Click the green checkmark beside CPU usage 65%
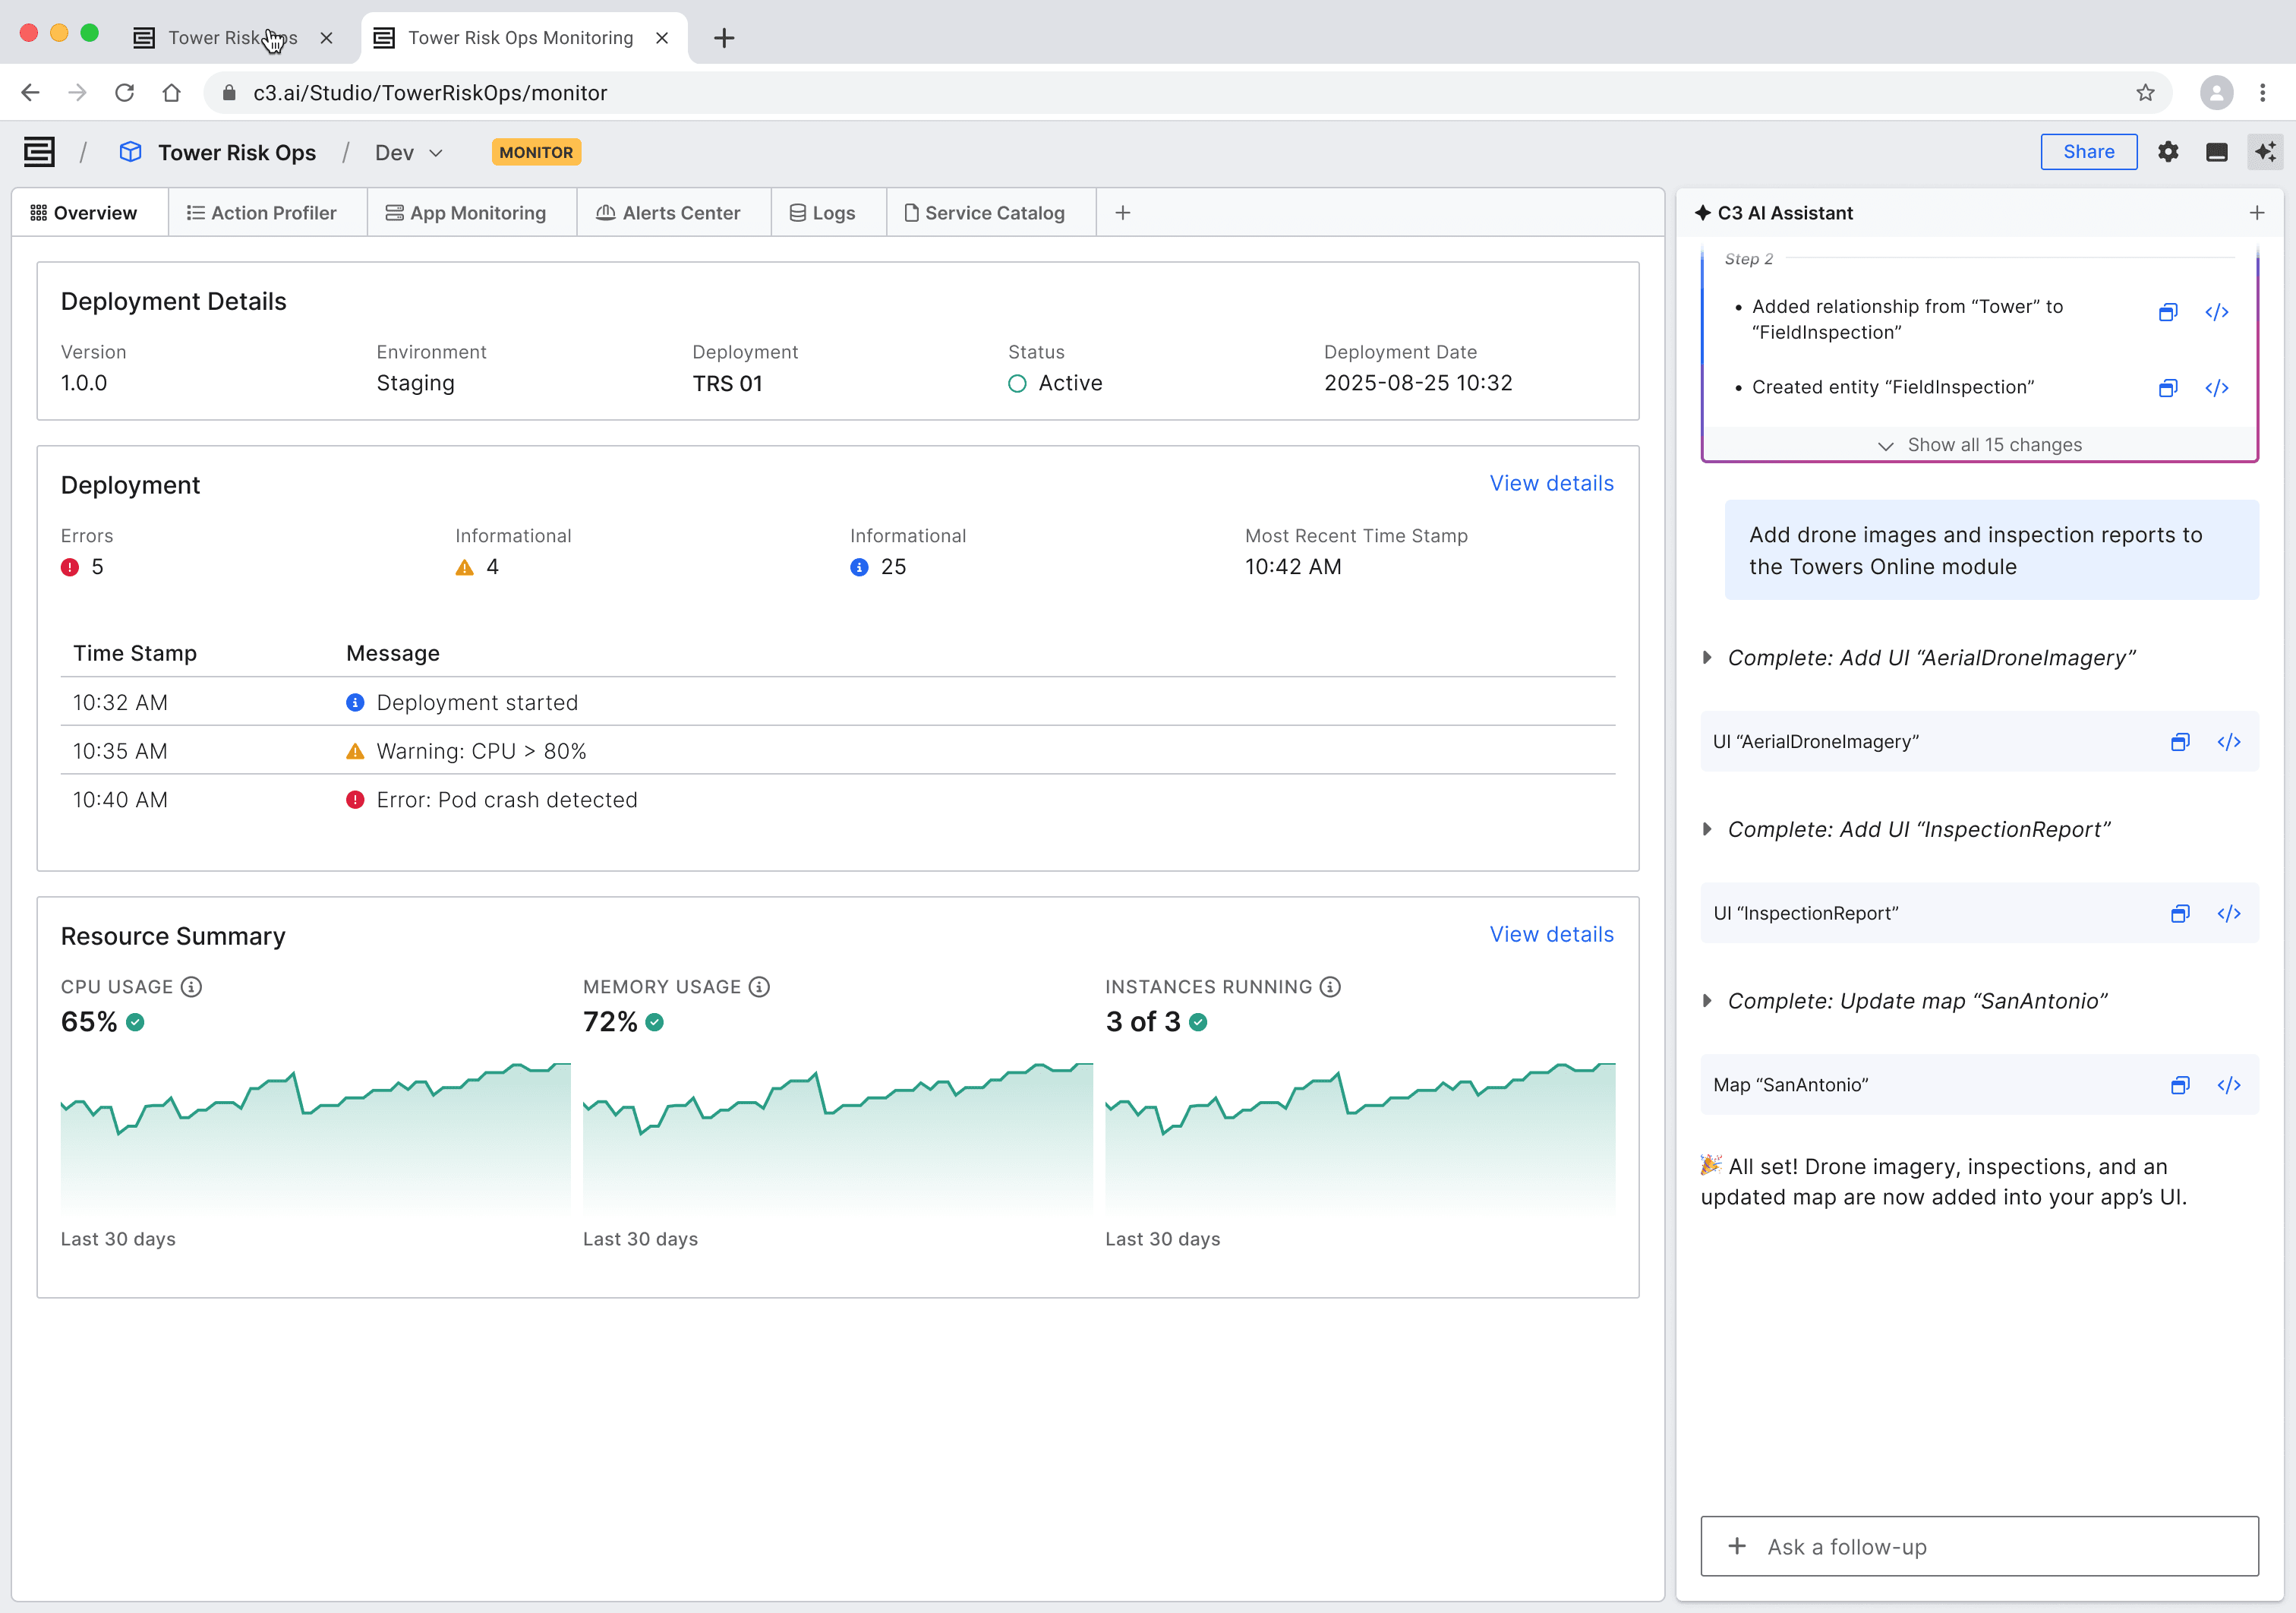 [x=136, y=1022]
